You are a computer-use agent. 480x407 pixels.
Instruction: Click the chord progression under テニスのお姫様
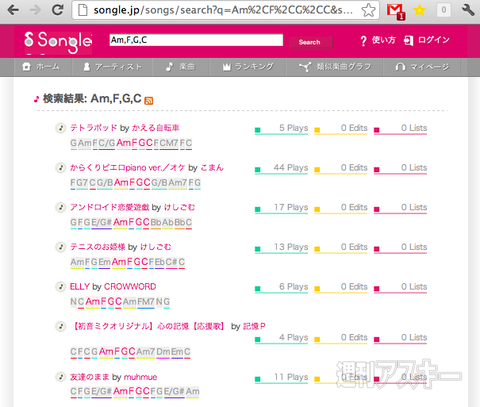pos(127,262)
